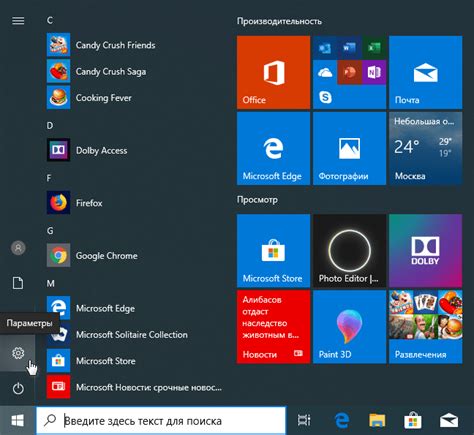Click the Power button icon
The height and width of the screenshot is (435, 474).
18,388
